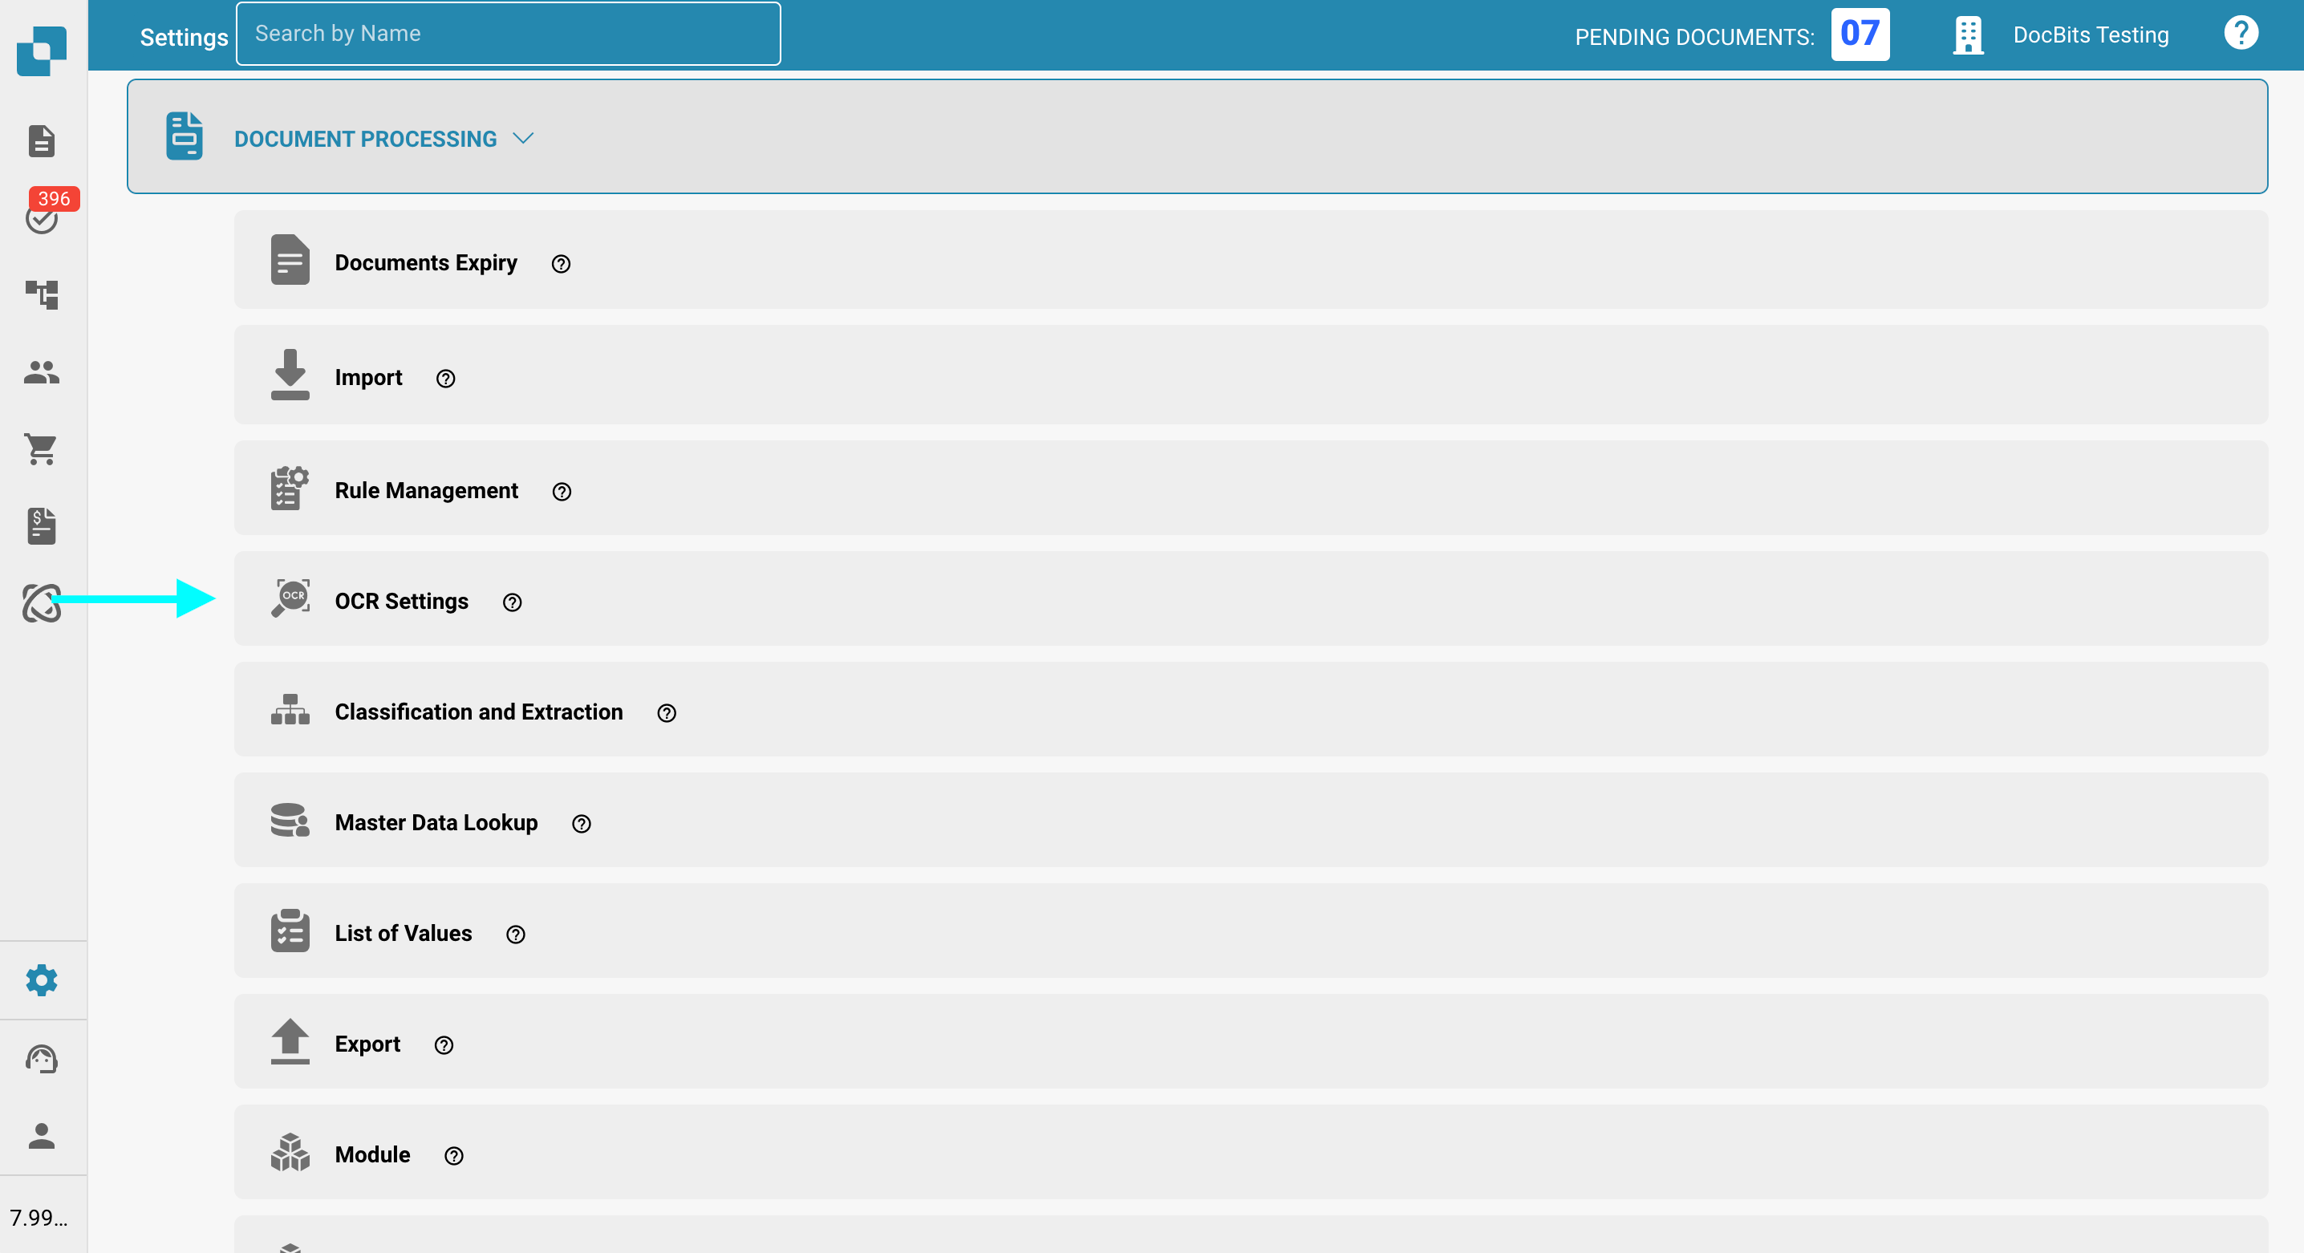Expand the OCR Settings row
2304x1253 pixels.
[401, 601]
